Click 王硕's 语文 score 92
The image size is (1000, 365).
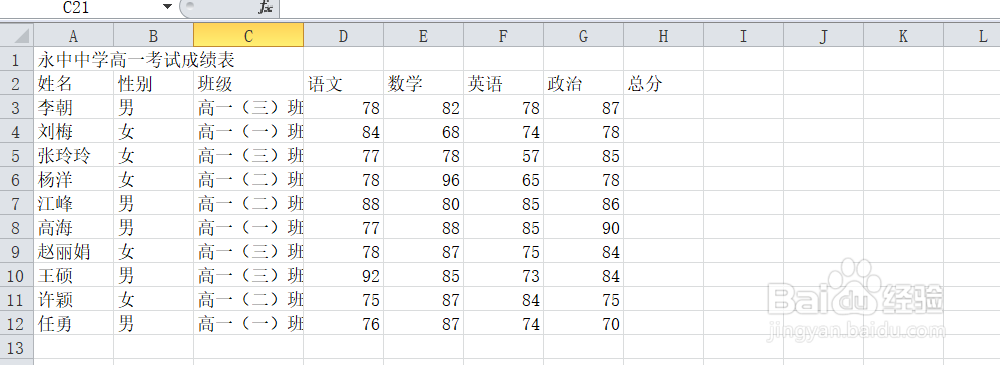tap(344, 276)
